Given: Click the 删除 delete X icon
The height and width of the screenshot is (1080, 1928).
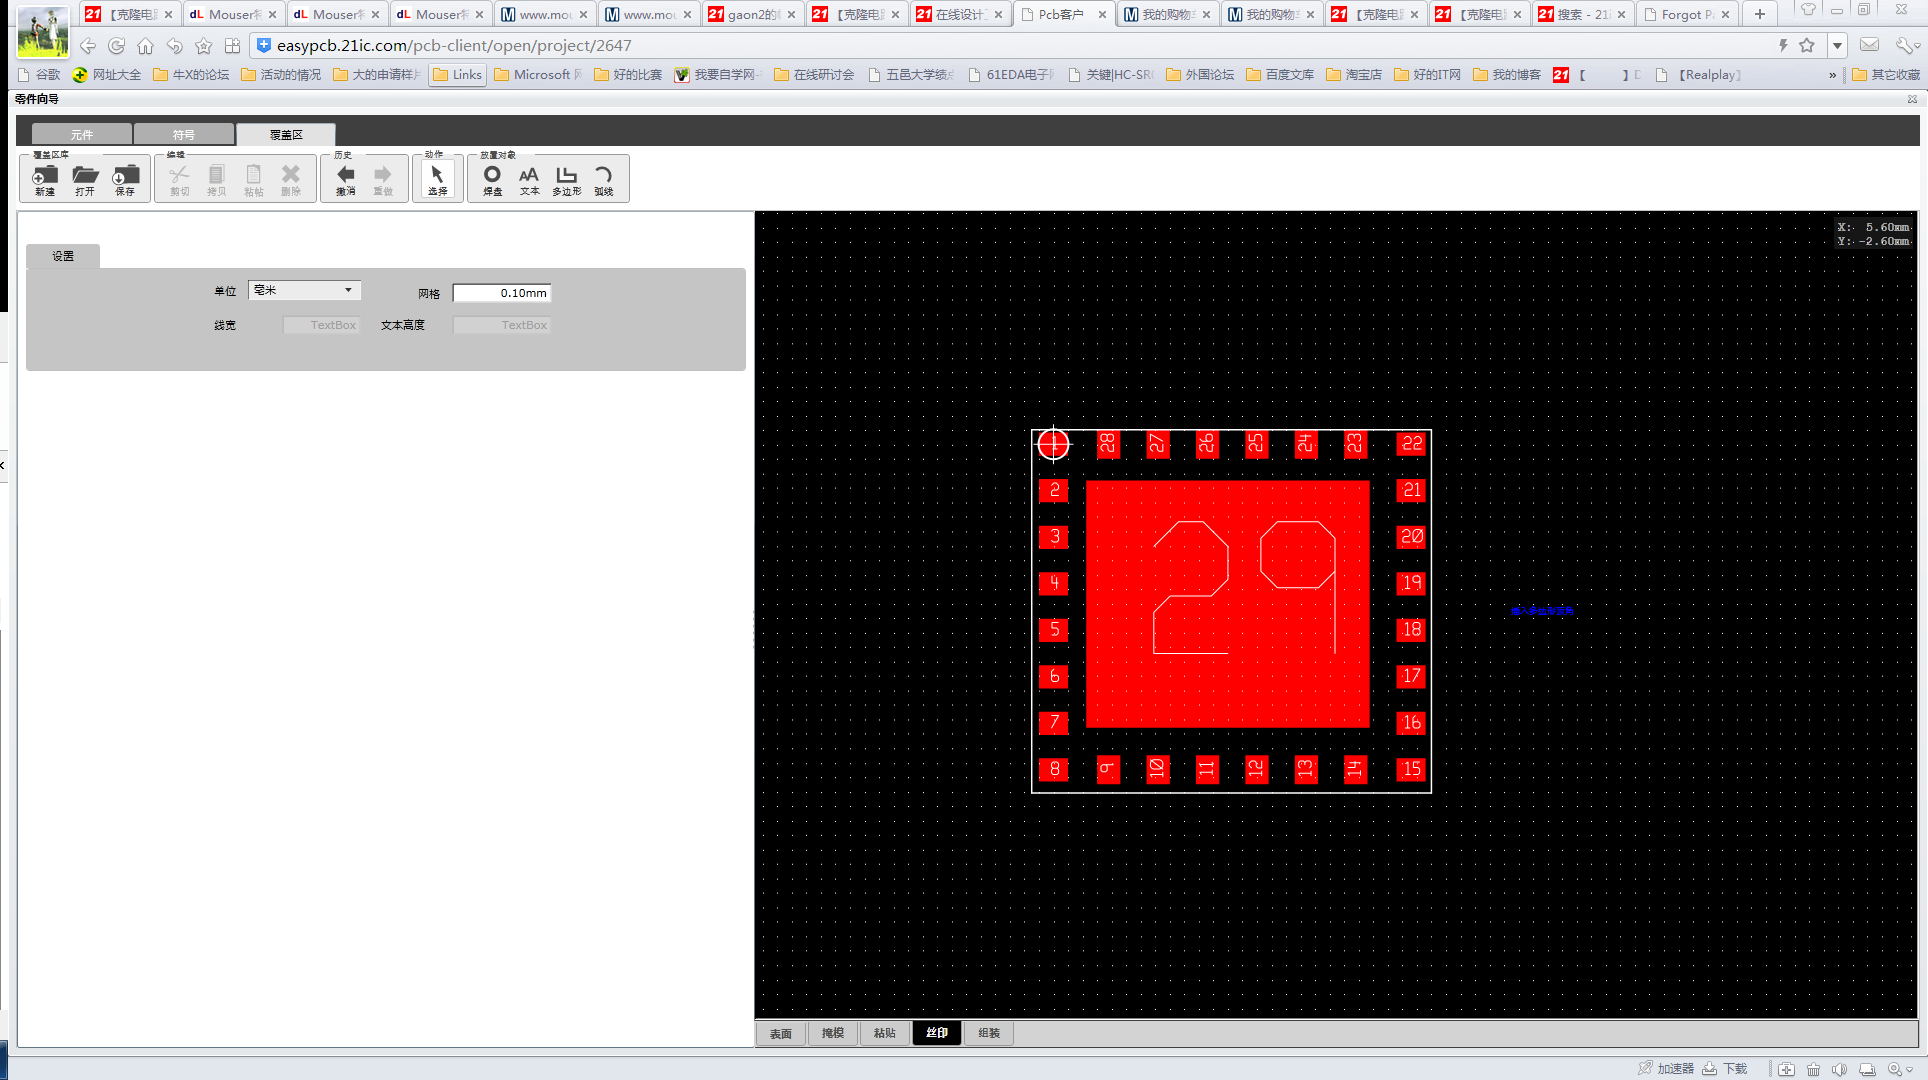Looking at the screenshot, I should (291, 179).
